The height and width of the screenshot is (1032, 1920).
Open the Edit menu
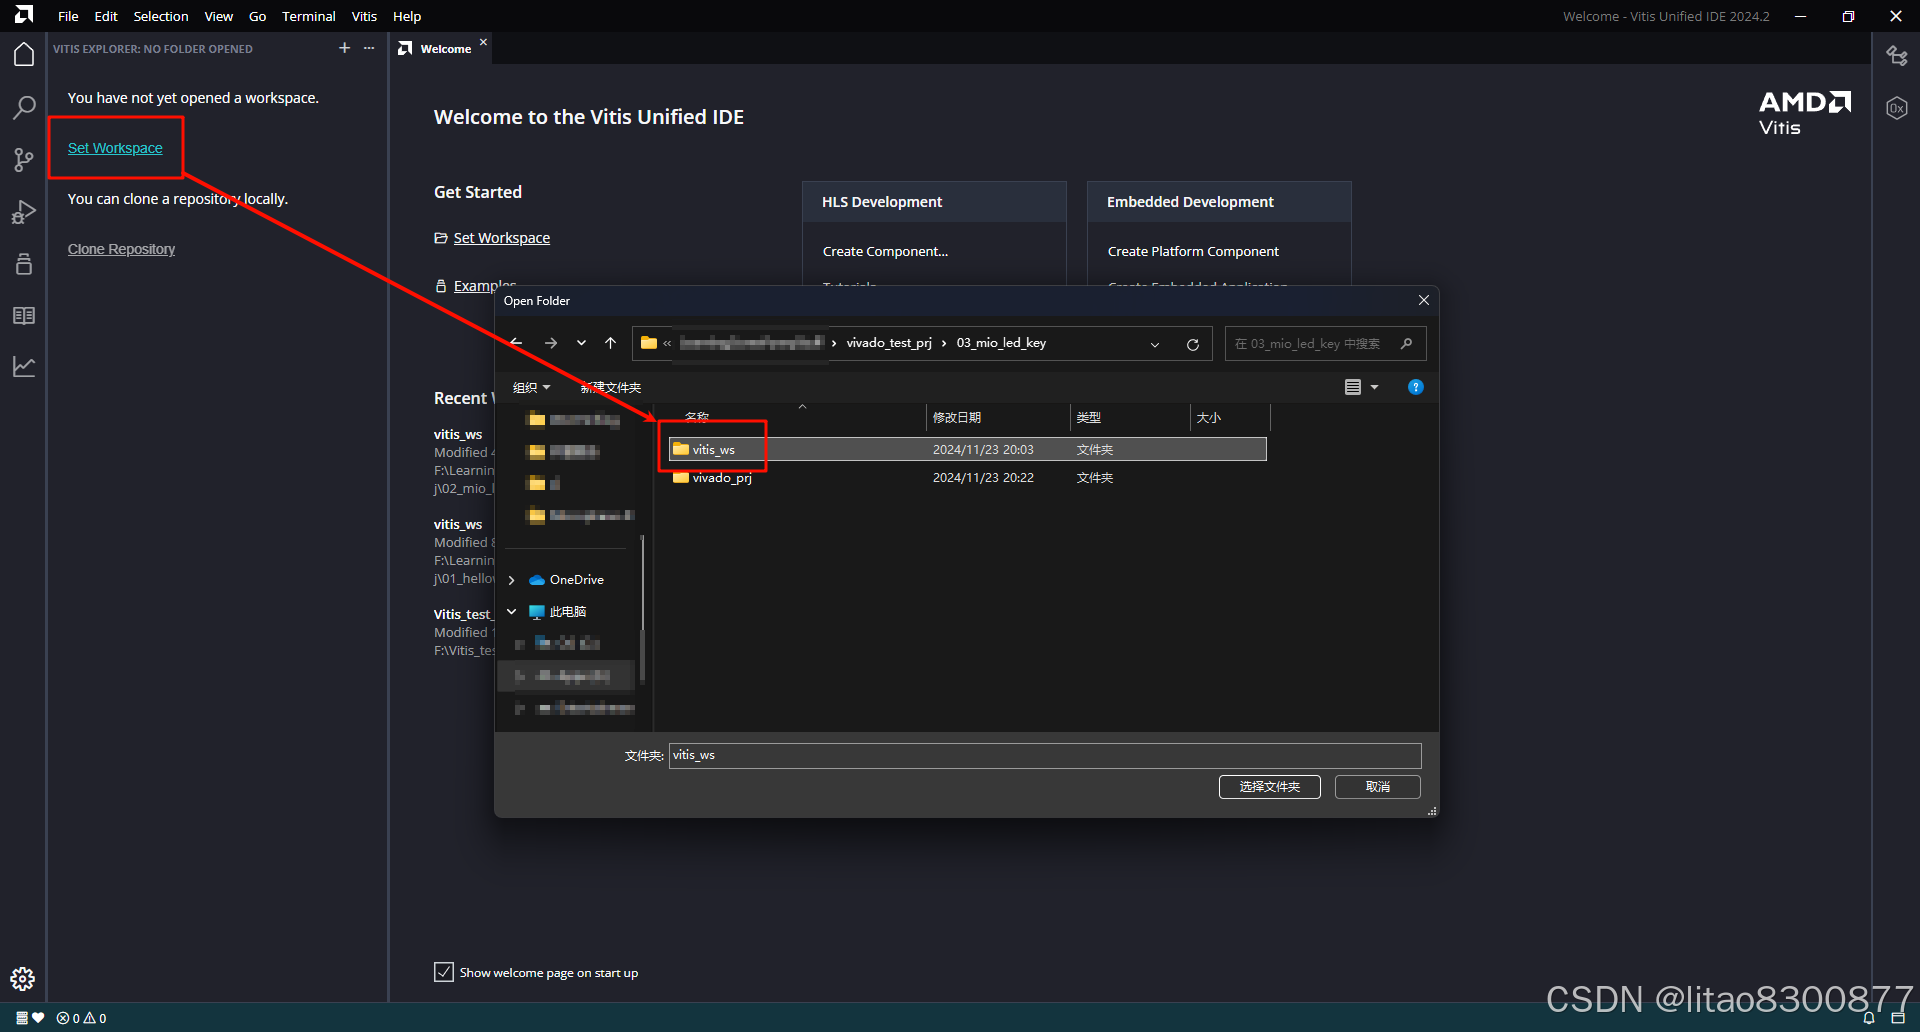point(106,16)
